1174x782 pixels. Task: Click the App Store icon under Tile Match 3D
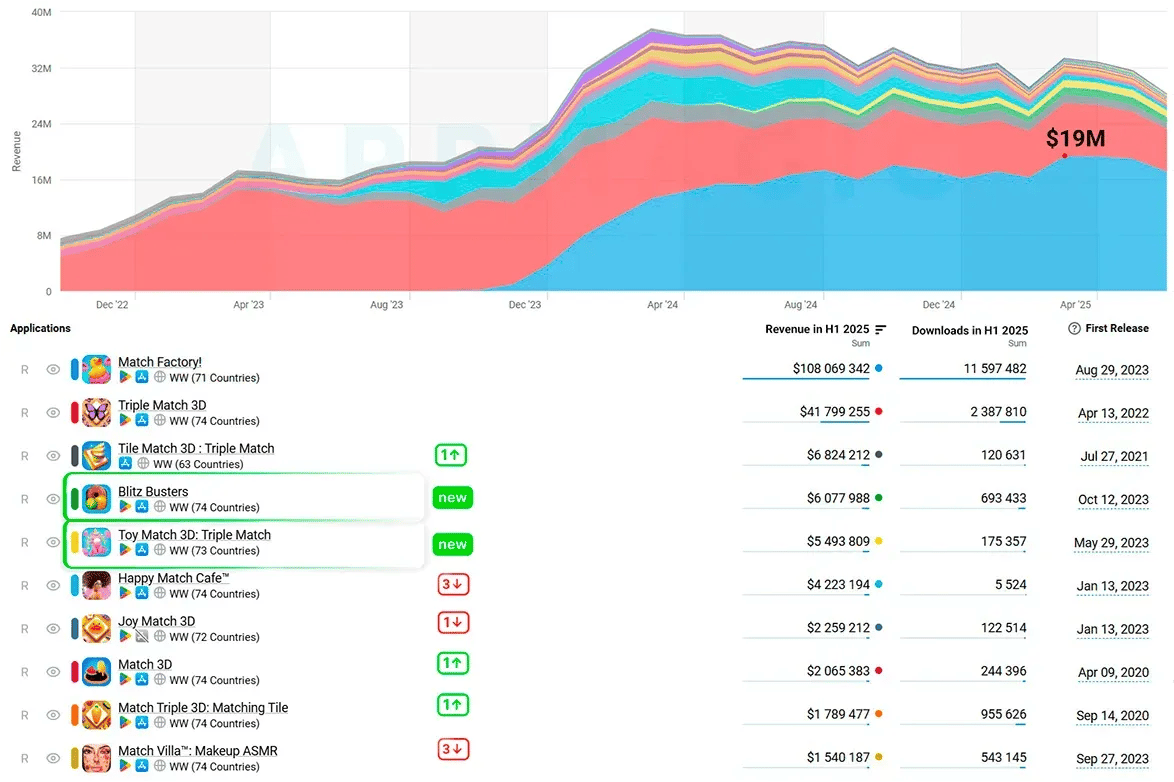pos(125,464)
